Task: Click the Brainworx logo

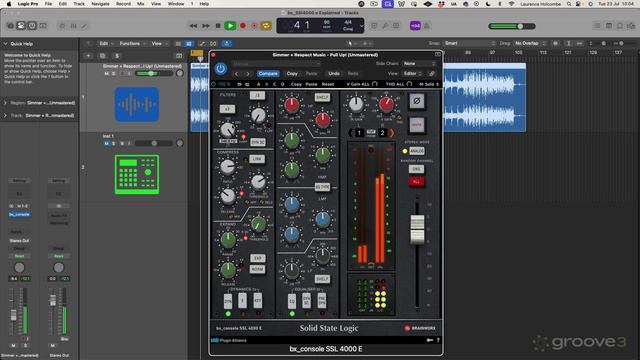Action: point(420,328)
